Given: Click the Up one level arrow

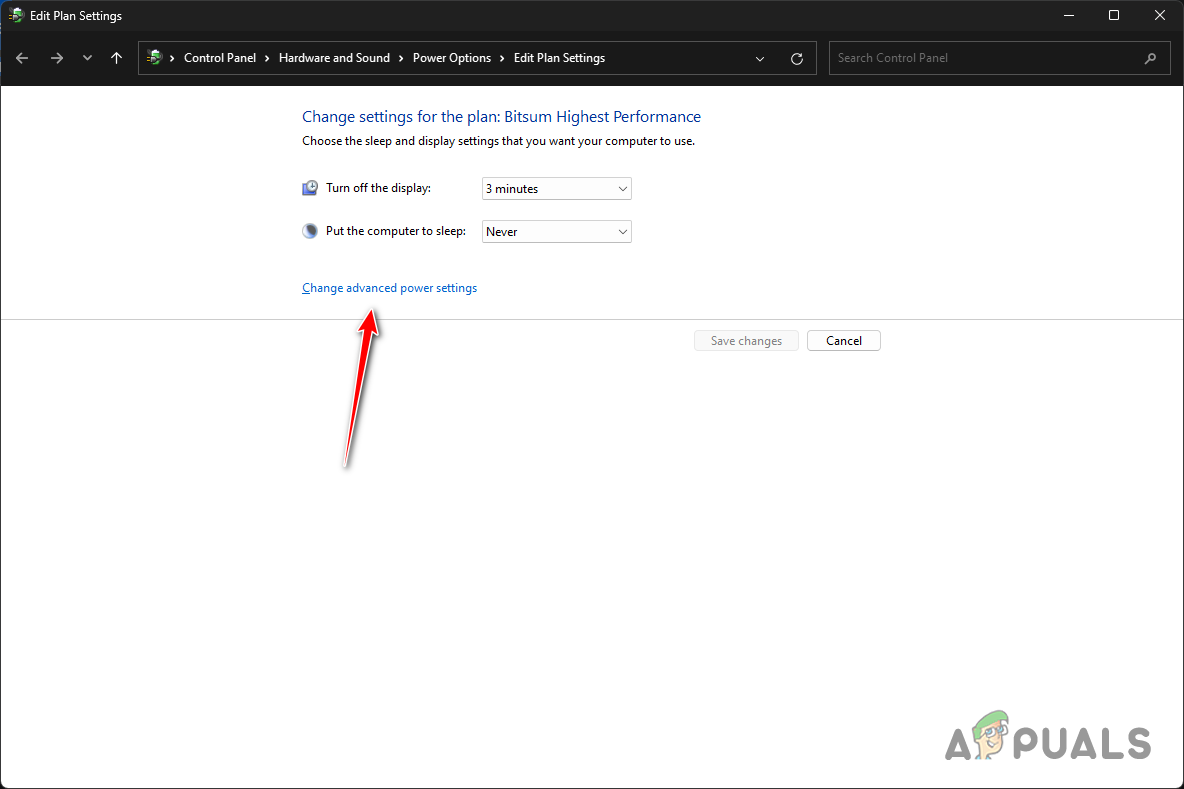Looking at the screenshot, I should [116, 57].
